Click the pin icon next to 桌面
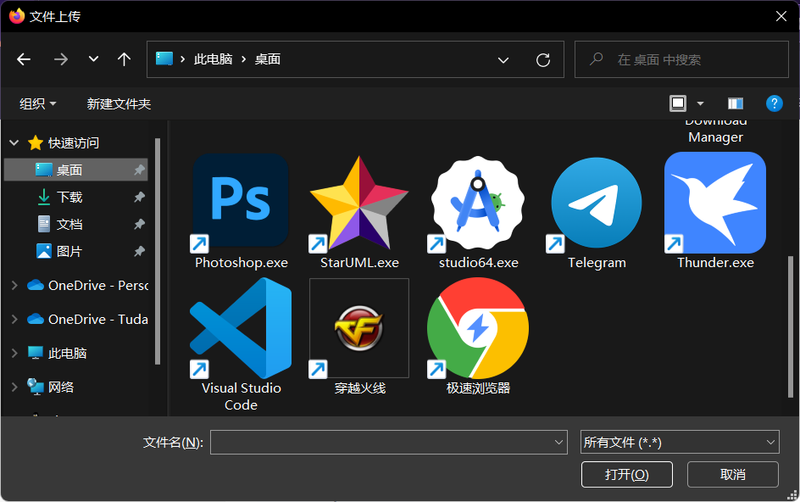 139,170
